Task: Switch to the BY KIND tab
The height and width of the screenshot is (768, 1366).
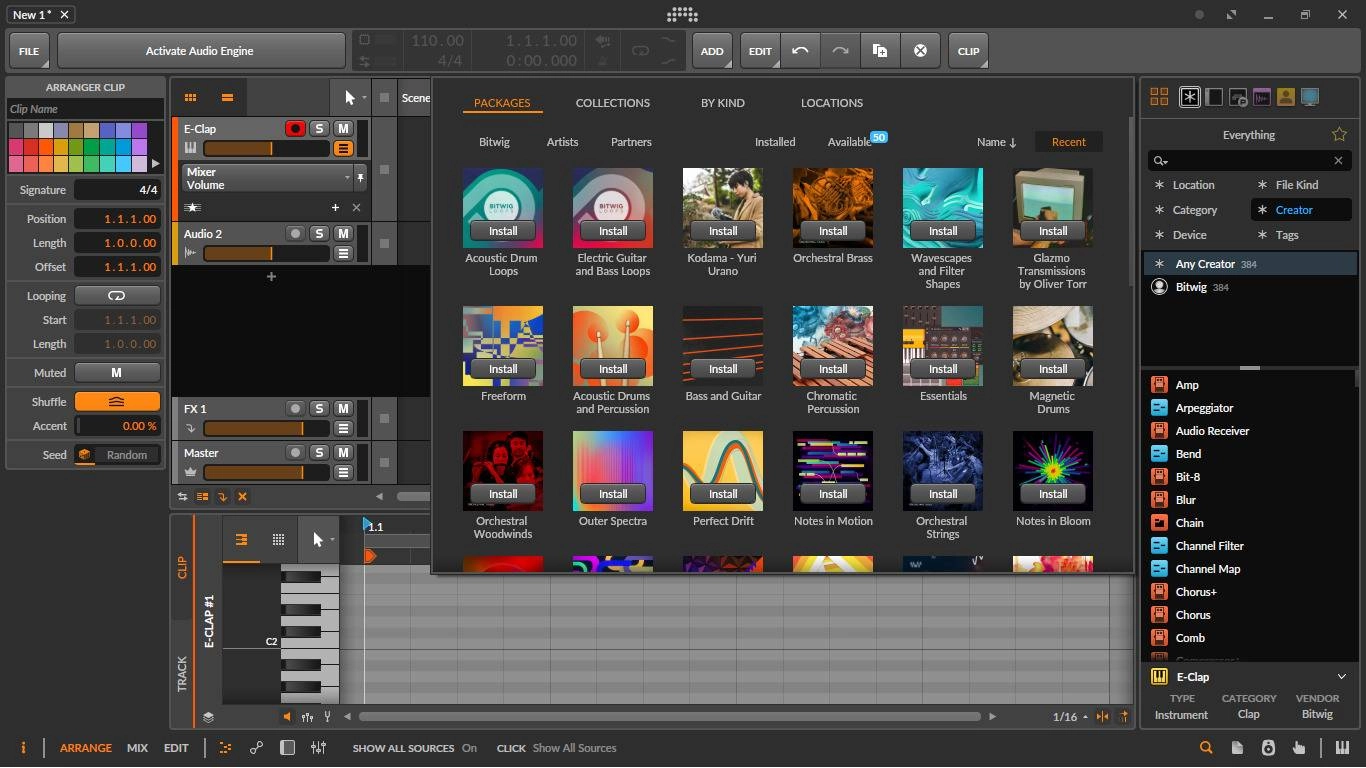Action: [722, 103]
